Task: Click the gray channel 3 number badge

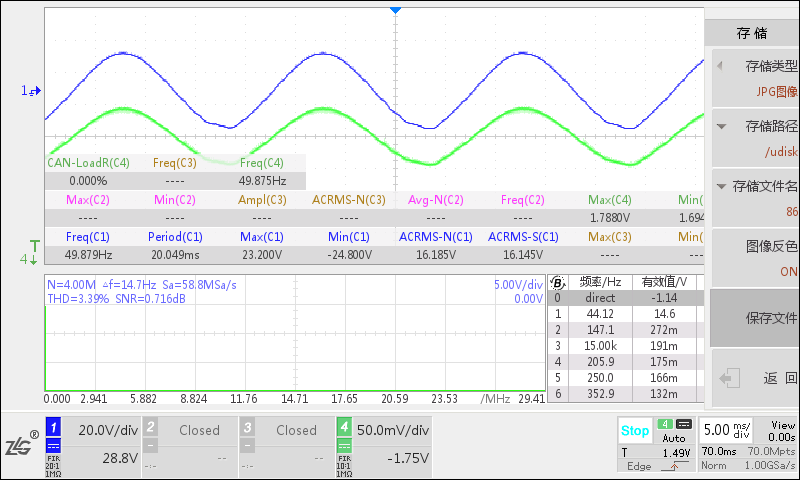Action: click(247, 426)
